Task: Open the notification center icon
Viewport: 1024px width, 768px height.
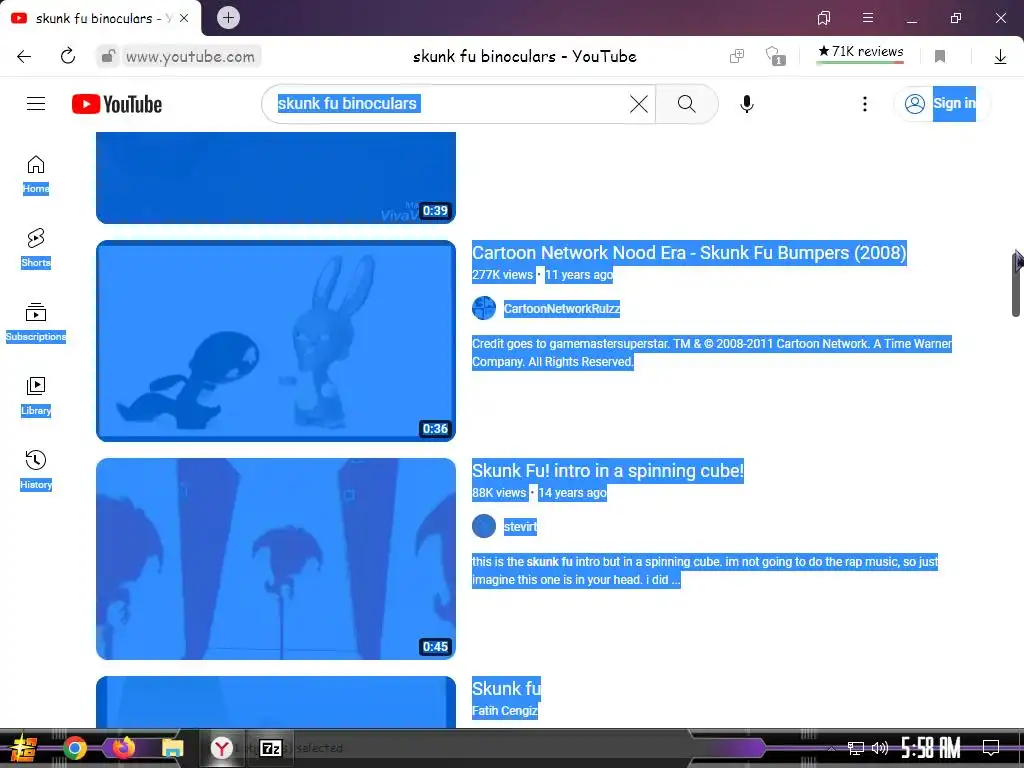Action: tap(991, 748)
